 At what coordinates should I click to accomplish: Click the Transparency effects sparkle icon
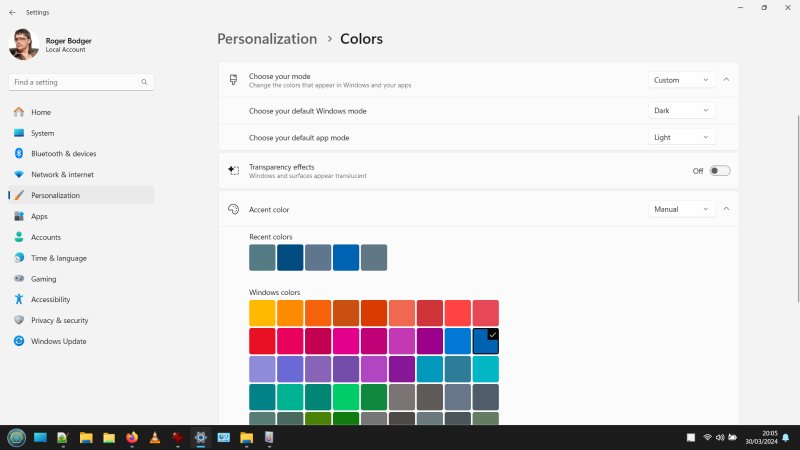tap(233, 170)
